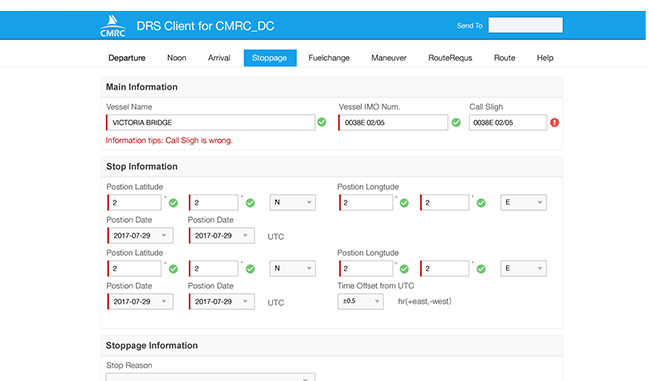Click checkmark after first latitude degrees field

(x=173, y=203)
